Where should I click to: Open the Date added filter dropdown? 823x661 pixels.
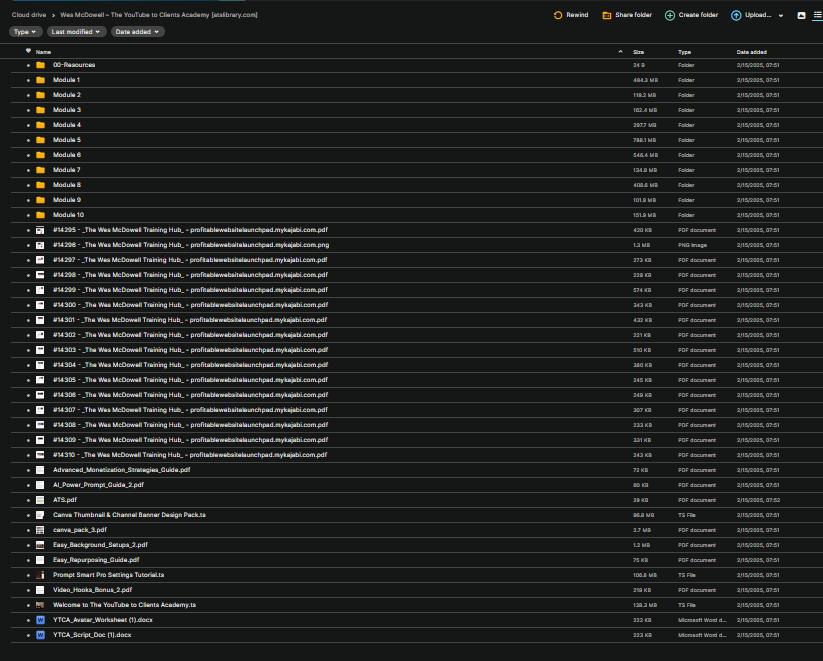(138, 32)
